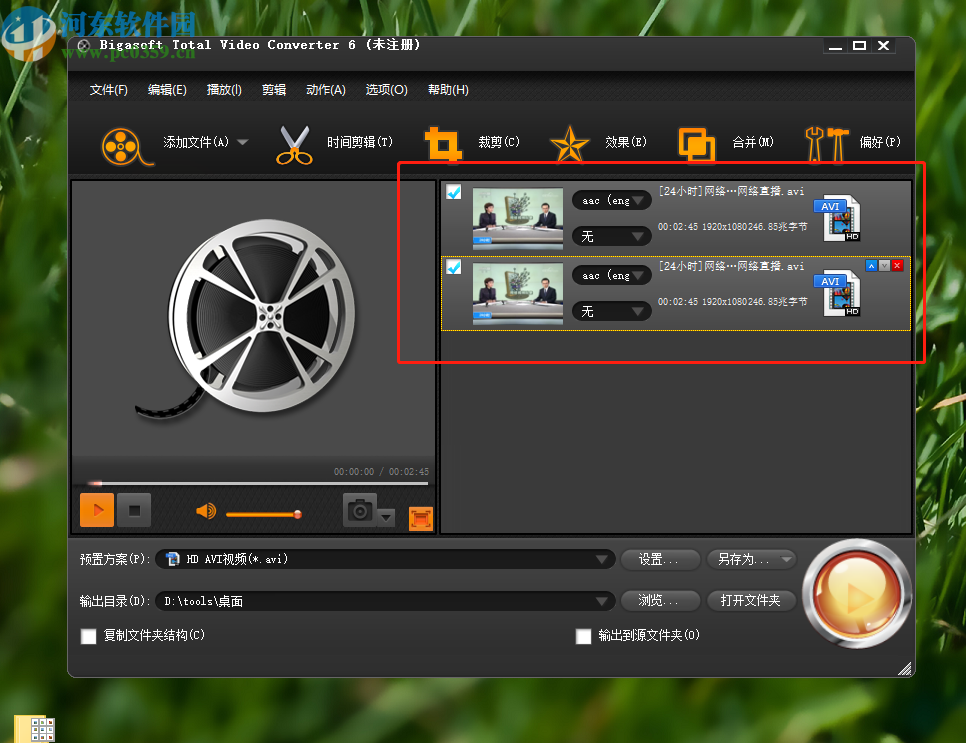Toggle full screen preview icon
The height and width of the screenshot is (743, 966).
click(x=421, y=519)
